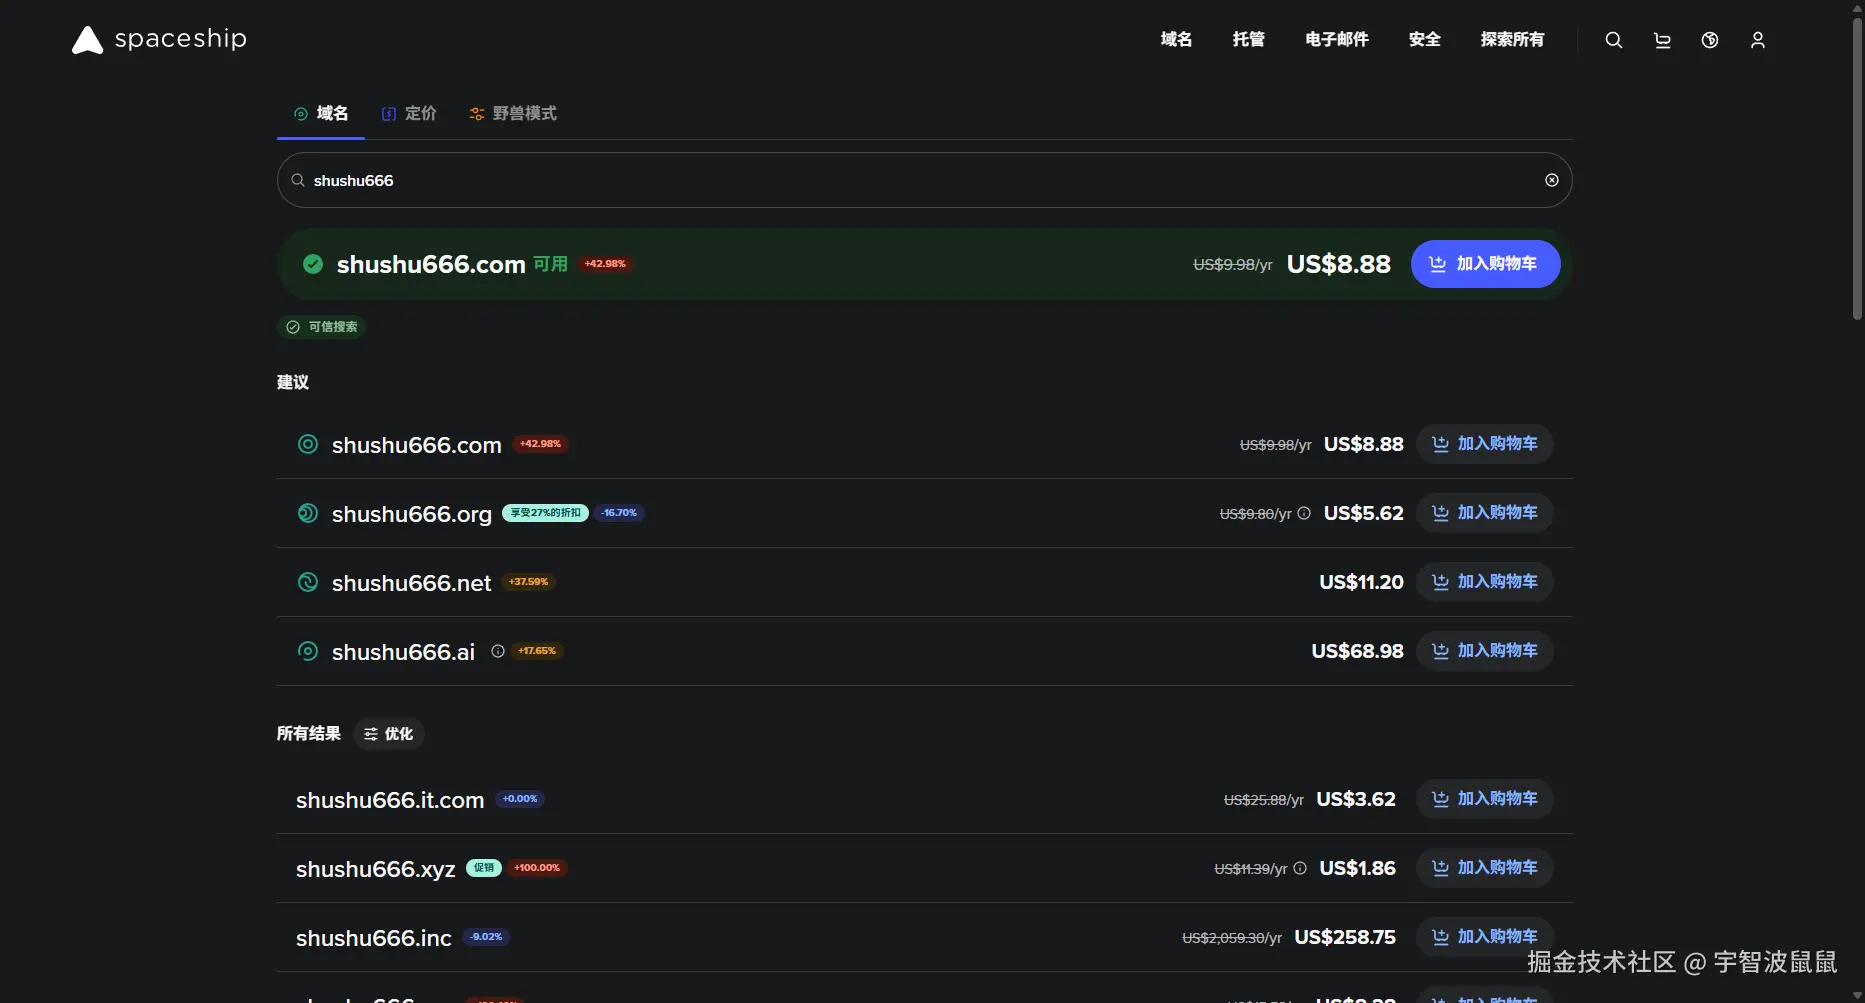The image size is (1865, 1003).
Task: Click the domain search input field
Action: tap(924, 180)
